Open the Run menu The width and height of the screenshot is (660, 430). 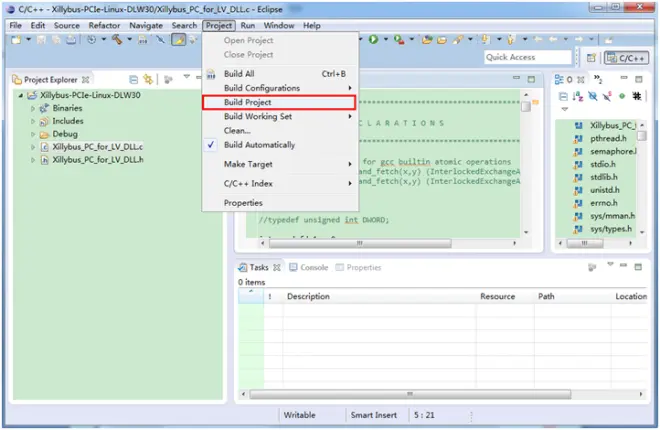(248, 25)
